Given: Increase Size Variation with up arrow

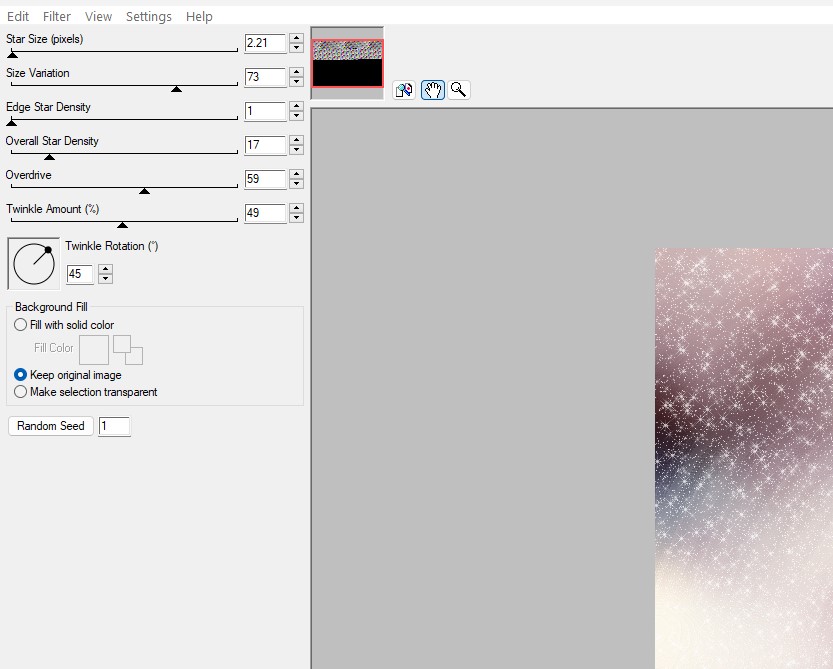Looking at the screenshot, I should coord(296,72).
